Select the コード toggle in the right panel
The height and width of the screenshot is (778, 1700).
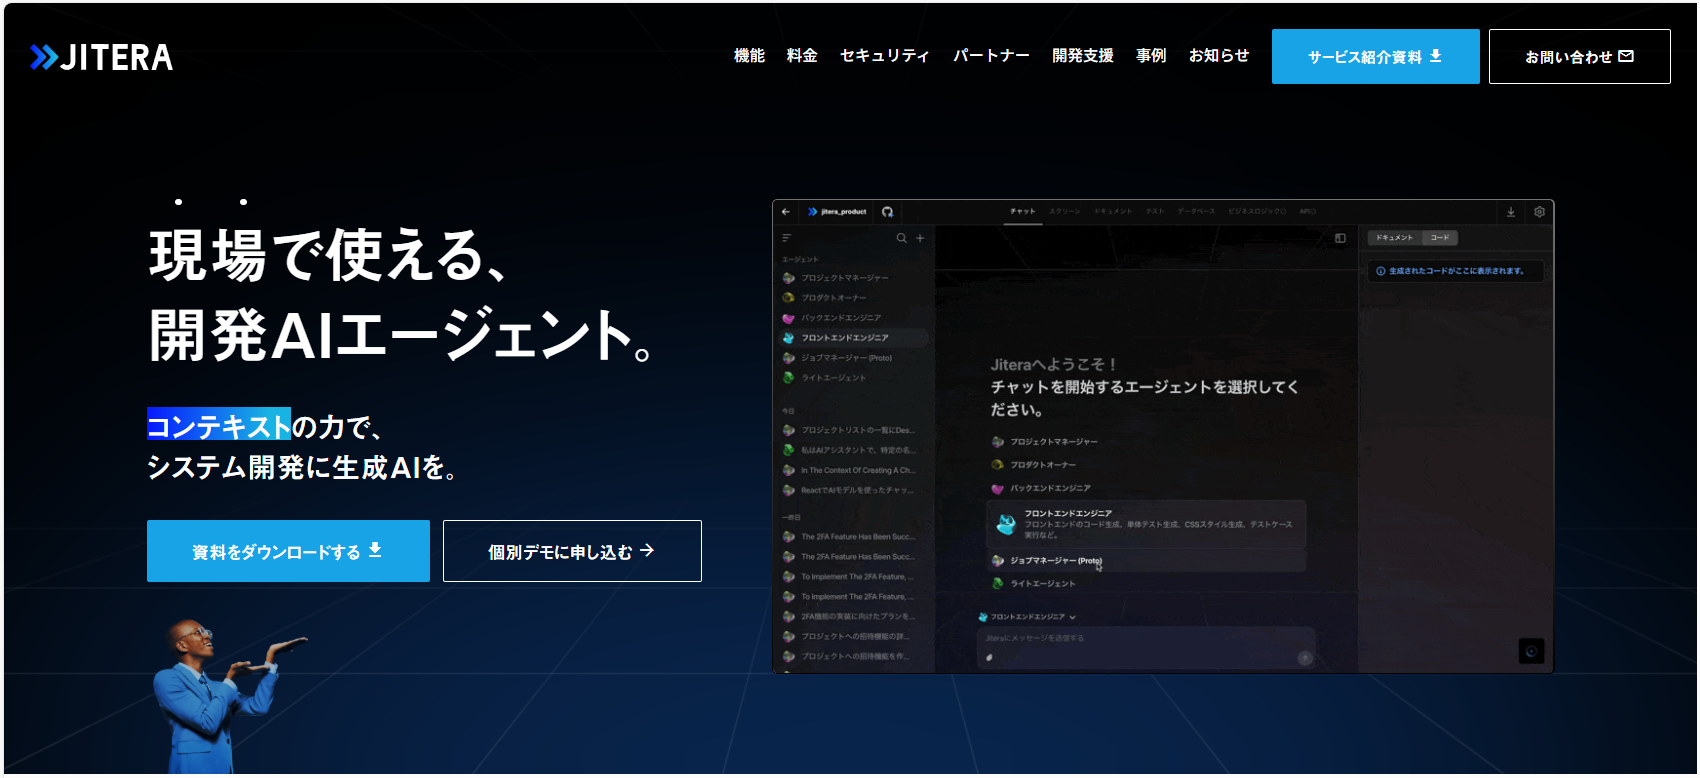pos(1440,238)
